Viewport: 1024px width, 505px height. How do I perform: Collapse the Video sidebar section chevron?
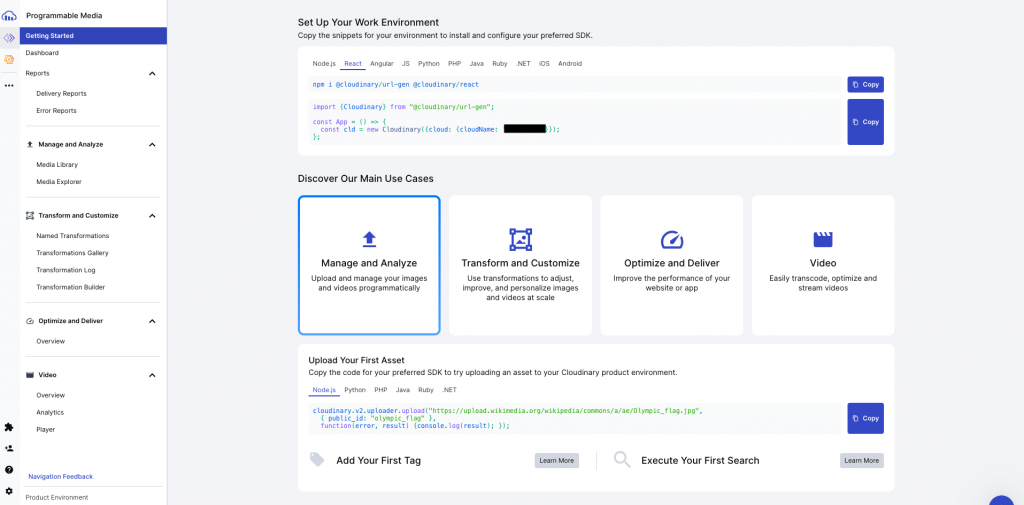[x=152, y=375]
